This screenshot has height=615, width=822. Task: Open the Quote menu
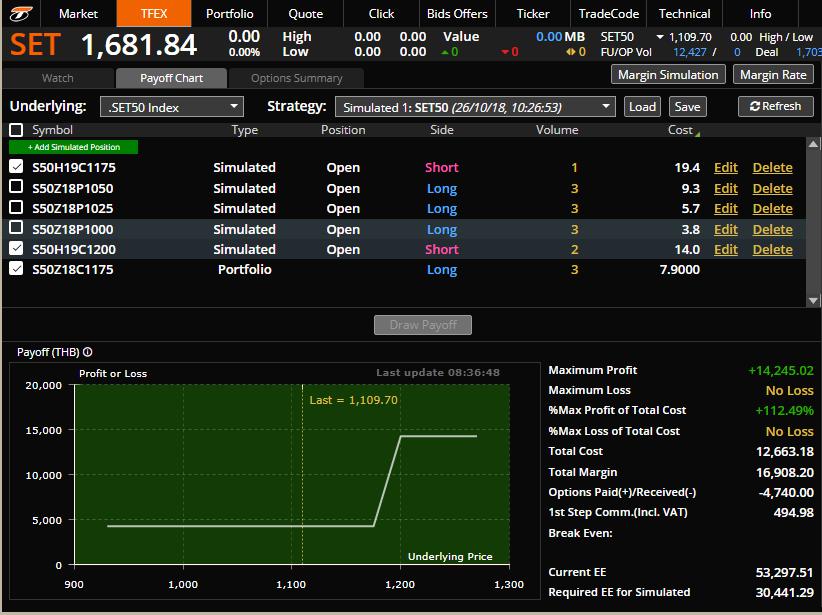click(306, 14)
